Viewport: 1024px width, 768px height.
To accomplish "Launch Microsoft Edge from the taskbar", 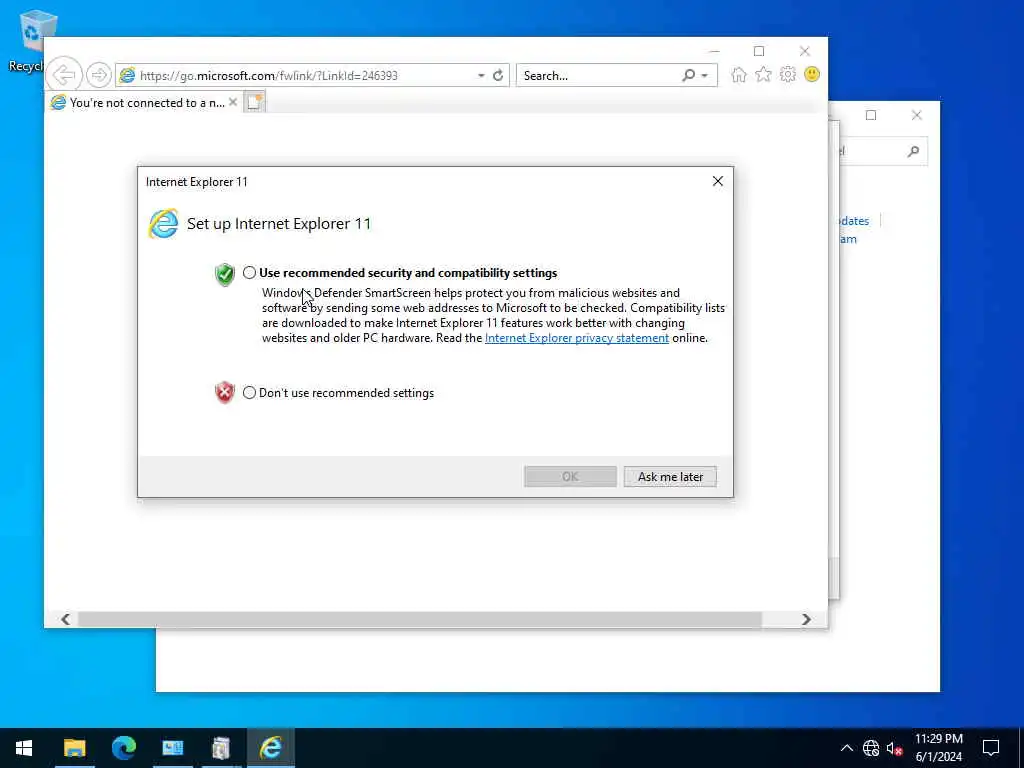I will point(123,748).
